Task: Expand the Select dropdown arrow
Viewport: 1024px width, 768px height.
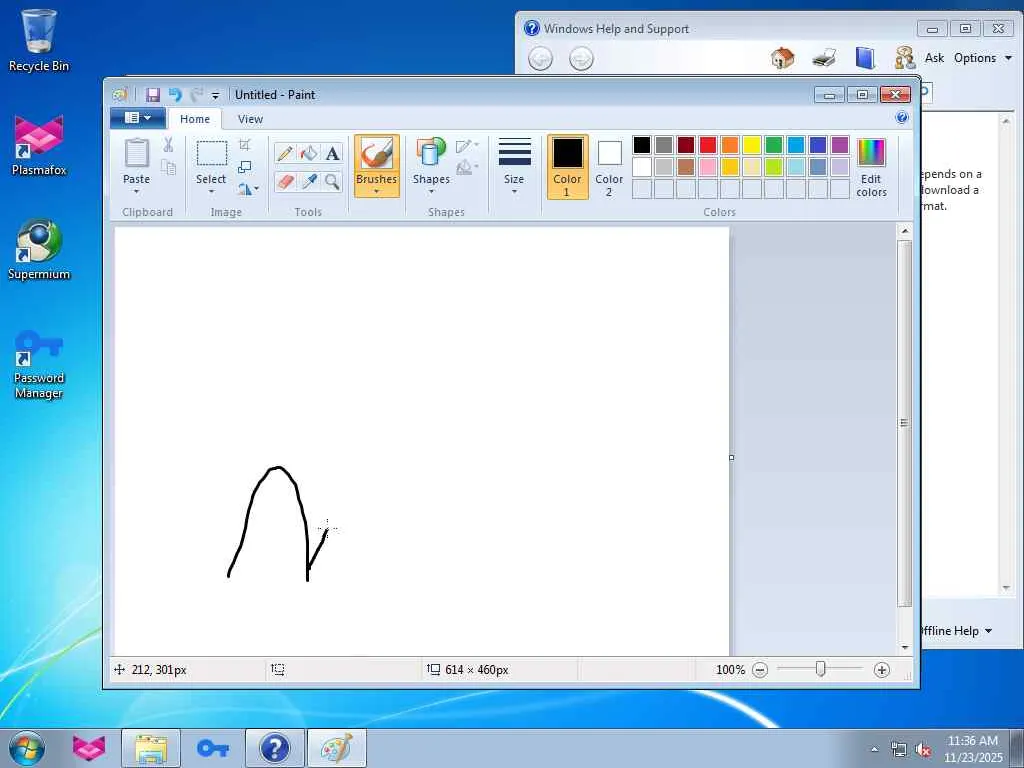Action: 211,191
